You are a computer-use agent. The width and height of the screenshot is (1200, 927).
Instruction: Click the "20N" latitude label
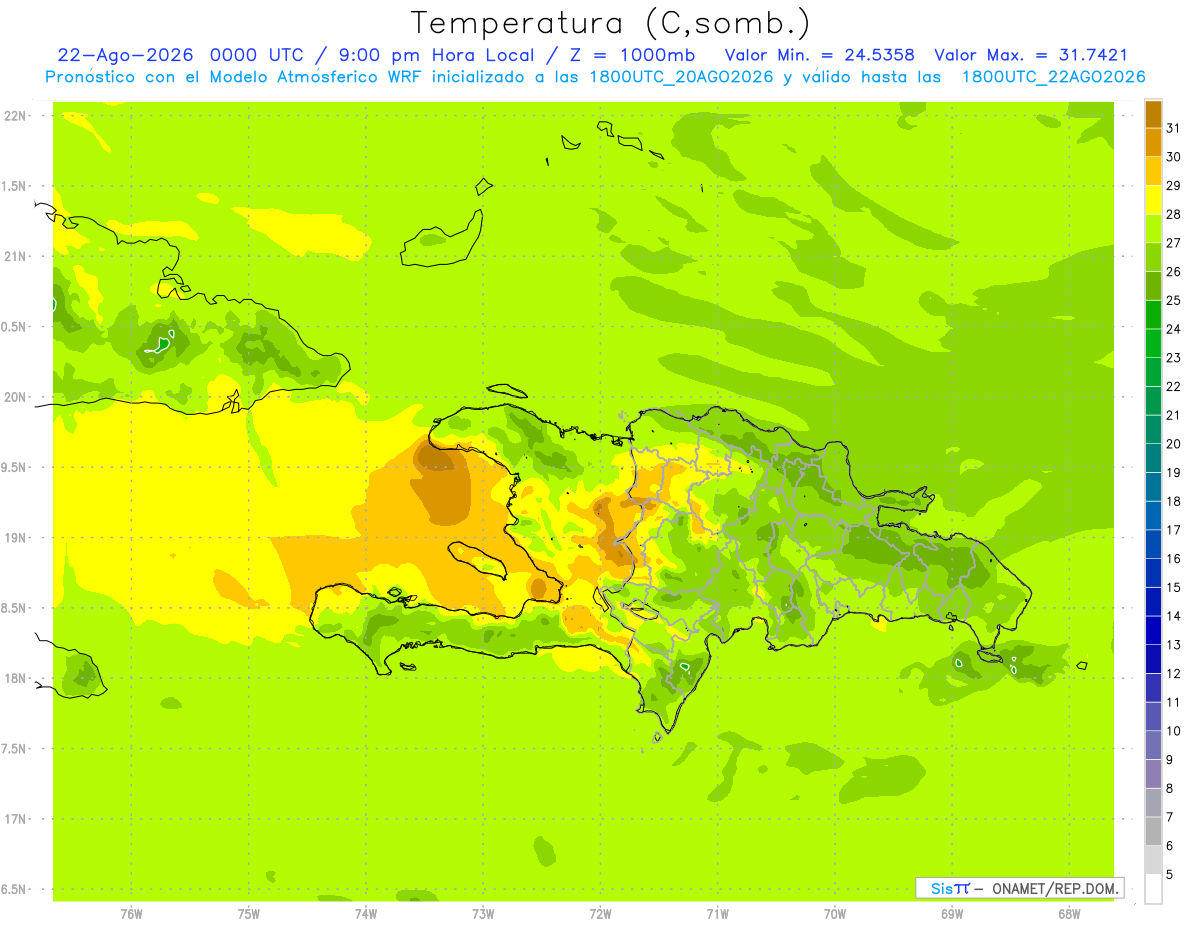[x=17, y=397]
